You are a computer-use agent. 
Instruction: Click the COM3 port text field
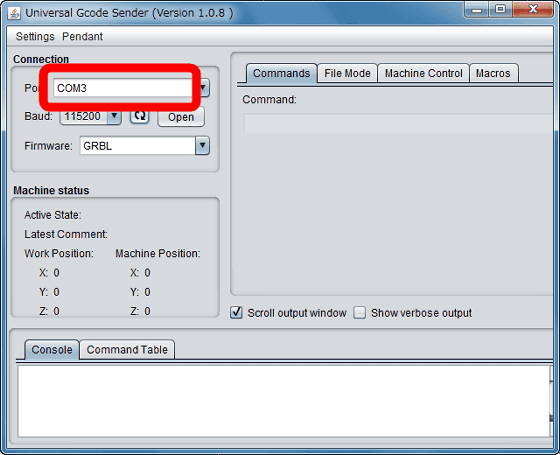(x=122, y=88)
